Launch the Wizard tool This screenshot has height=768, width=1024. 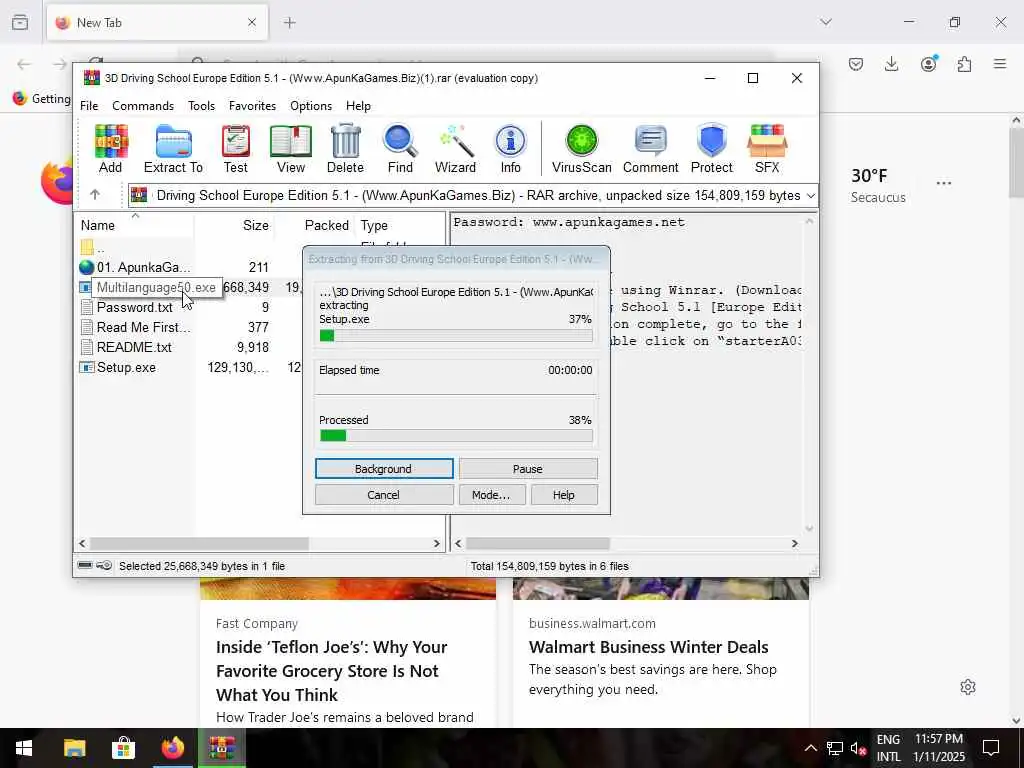pyautogui.click(x=455, y=149)
